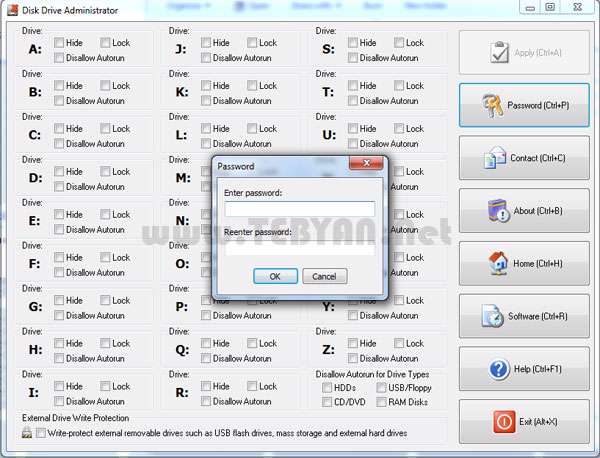Click the About book icon
This screenshot has height=458, width=600.
498,210
